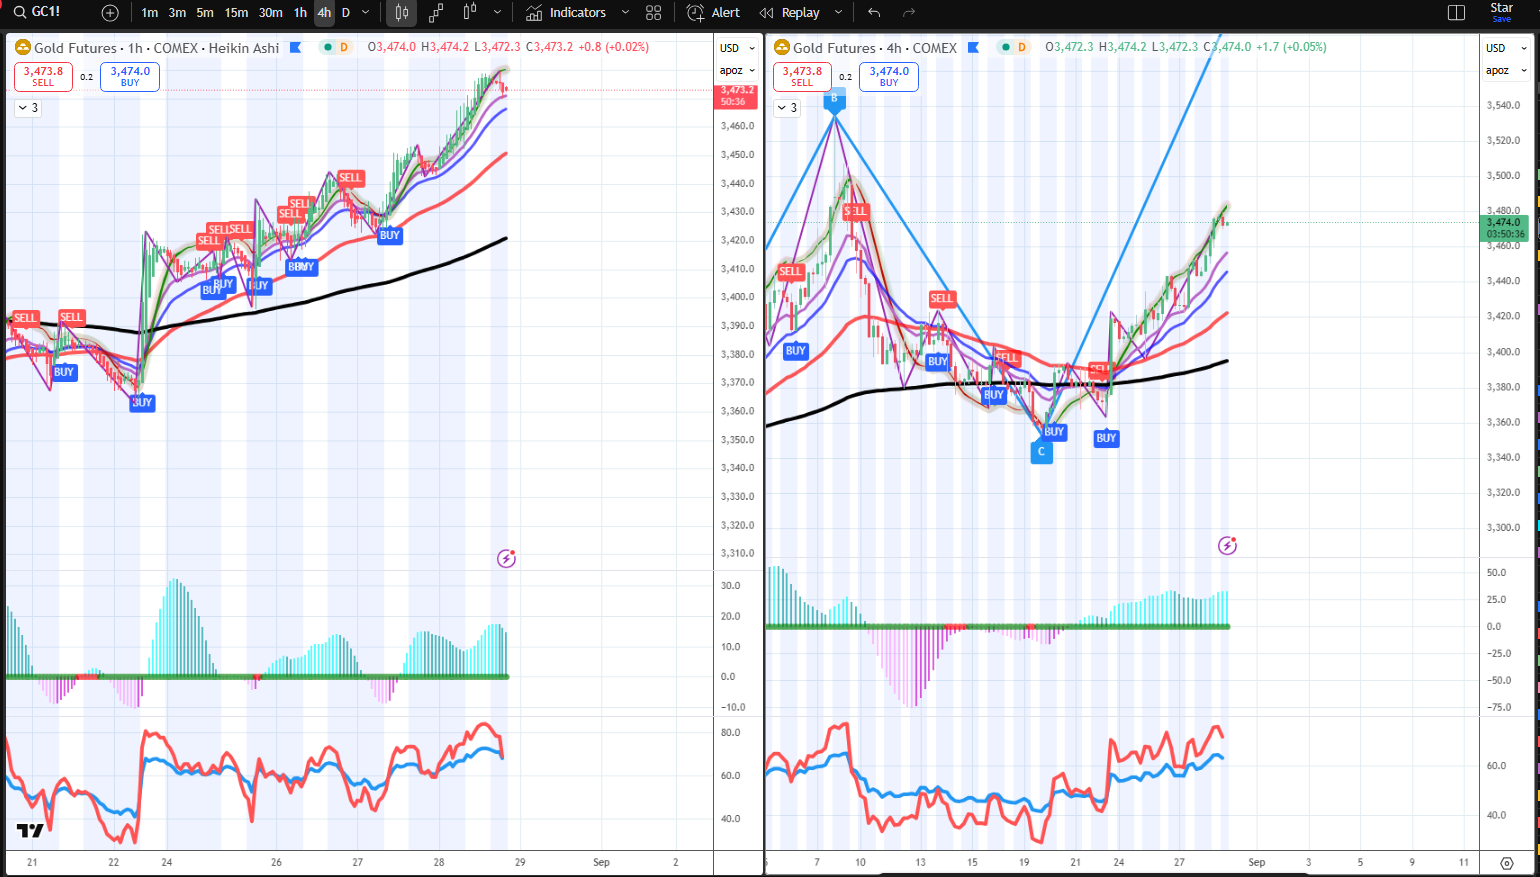This screenshot has width=1540, height=877.
Task: Click the gold symbol logo on 4h chart
Action: [782, 47]
